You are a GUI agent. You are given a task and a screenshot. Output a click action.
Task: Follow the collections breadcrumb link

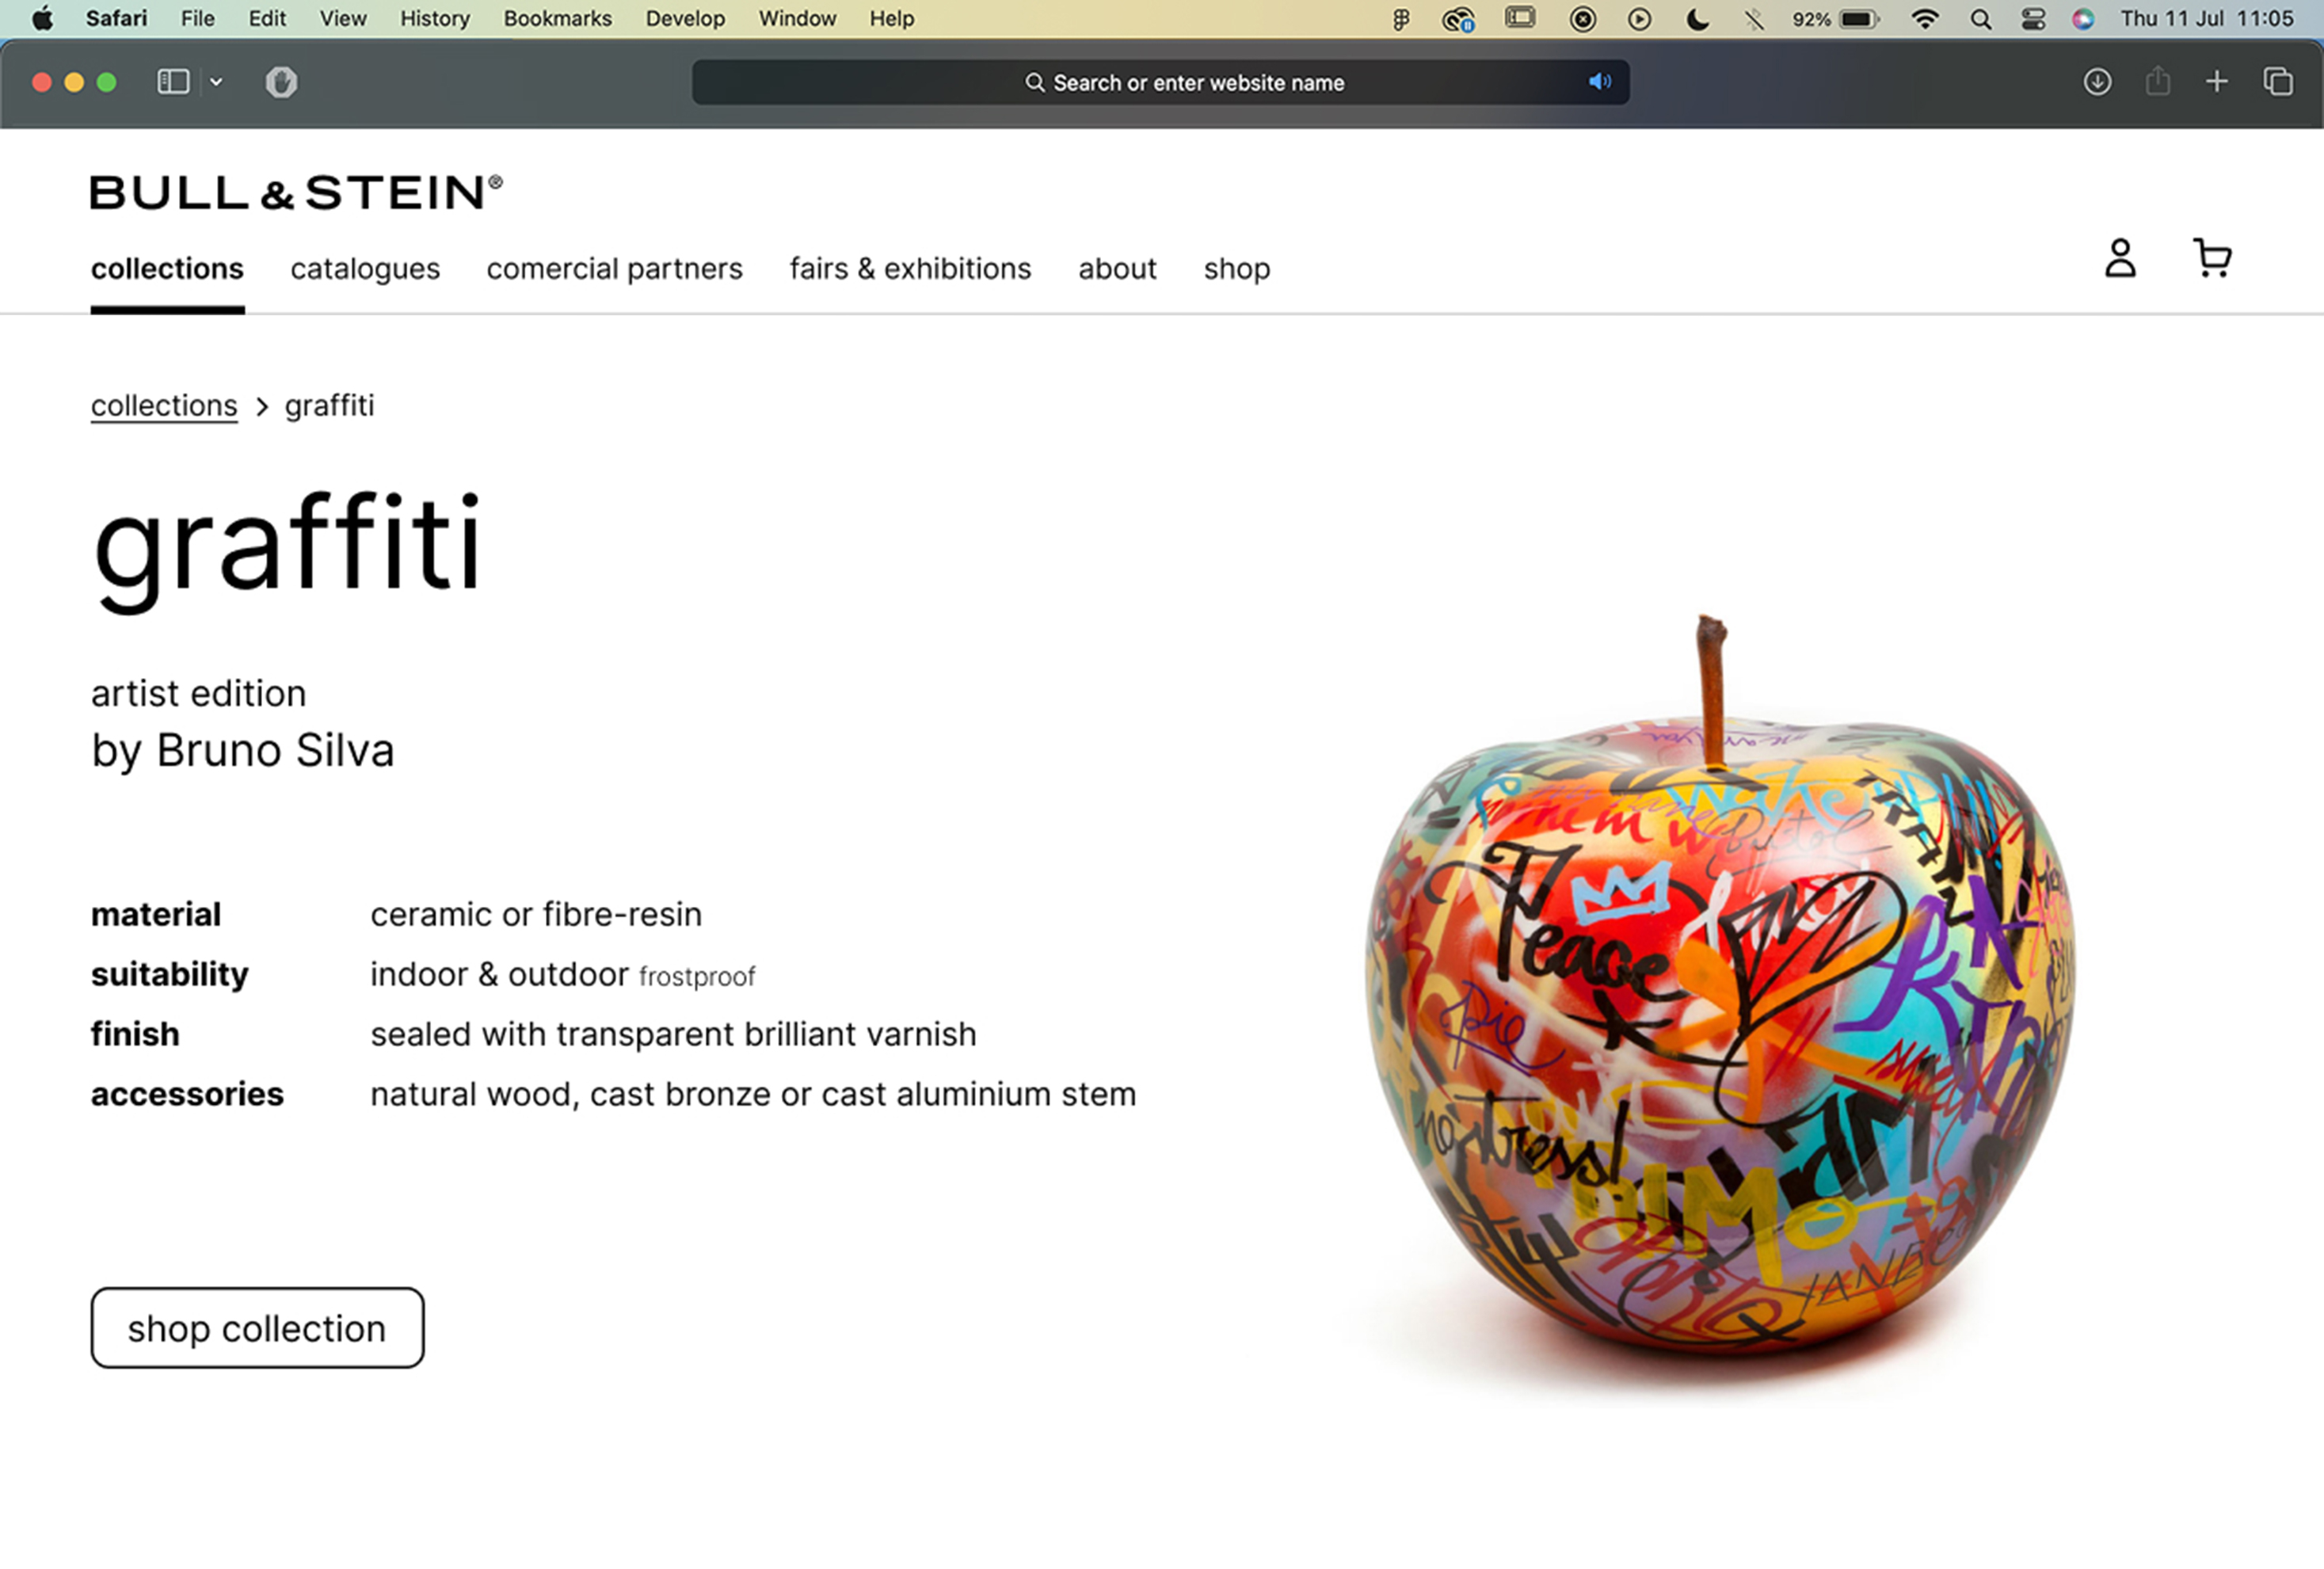(x=164, y=406)
